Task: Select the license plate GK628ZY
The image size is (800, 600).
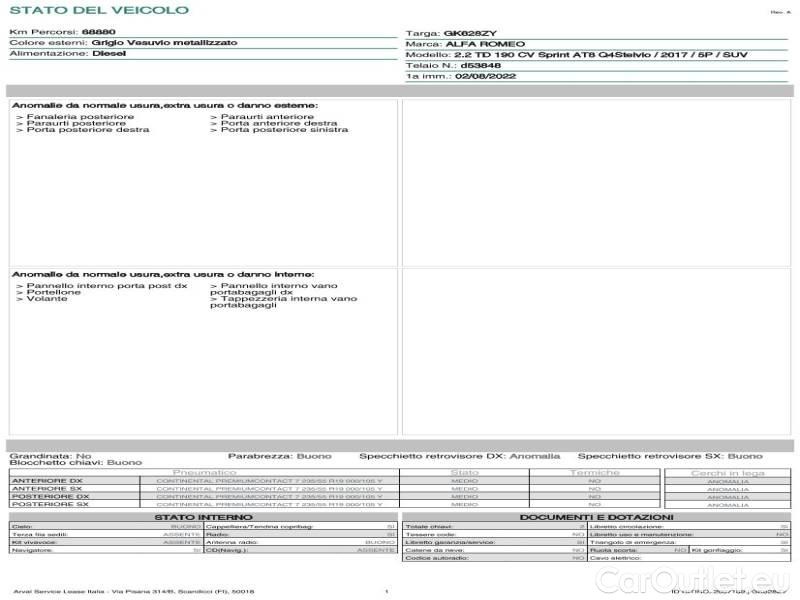Action: (x=470, y=33)
